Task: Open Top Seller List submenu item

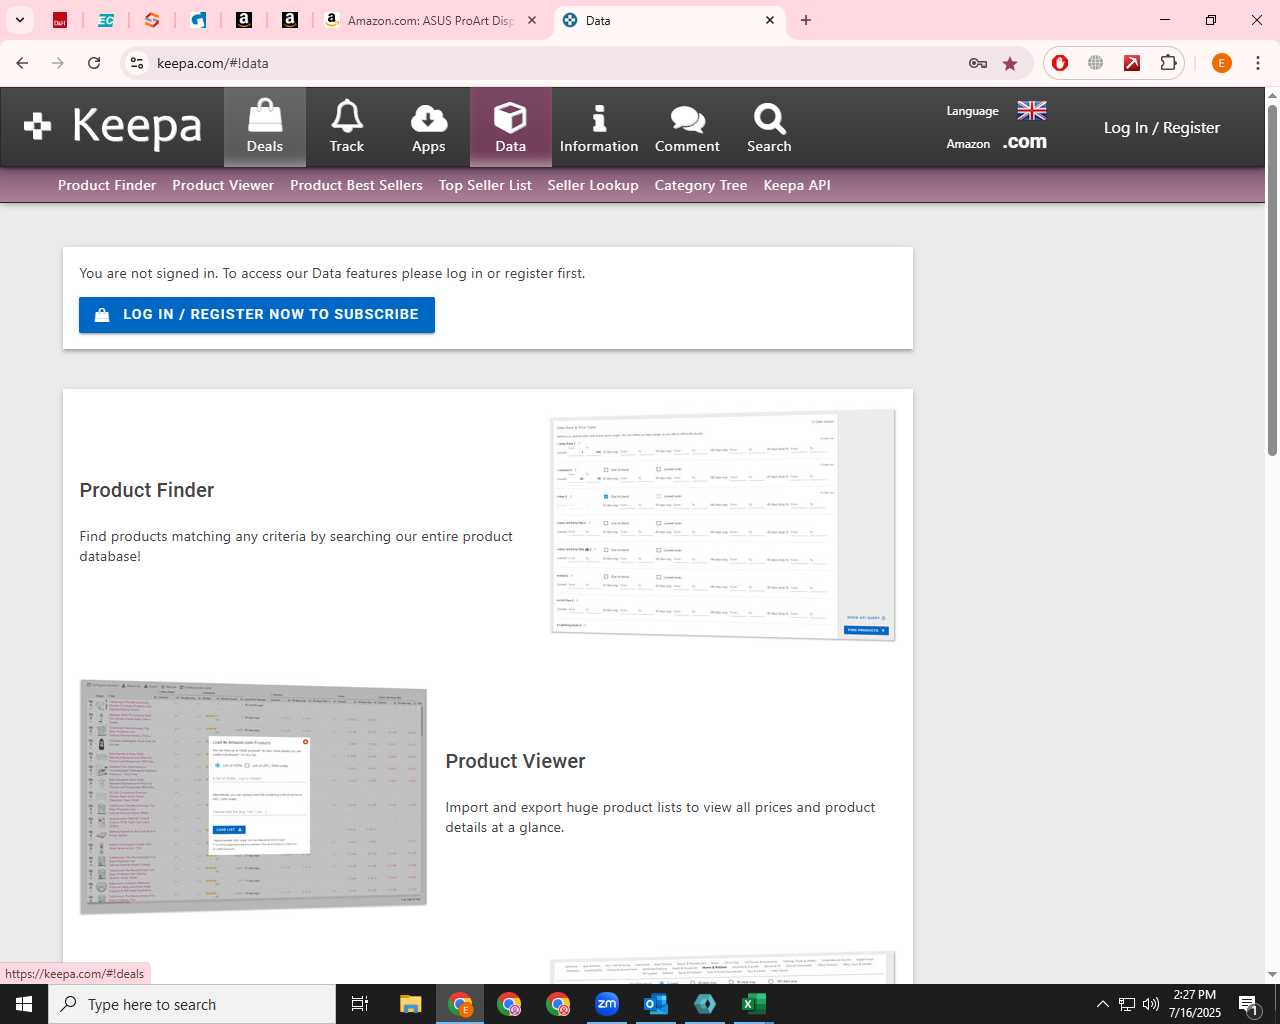Action: click(485, 185)
